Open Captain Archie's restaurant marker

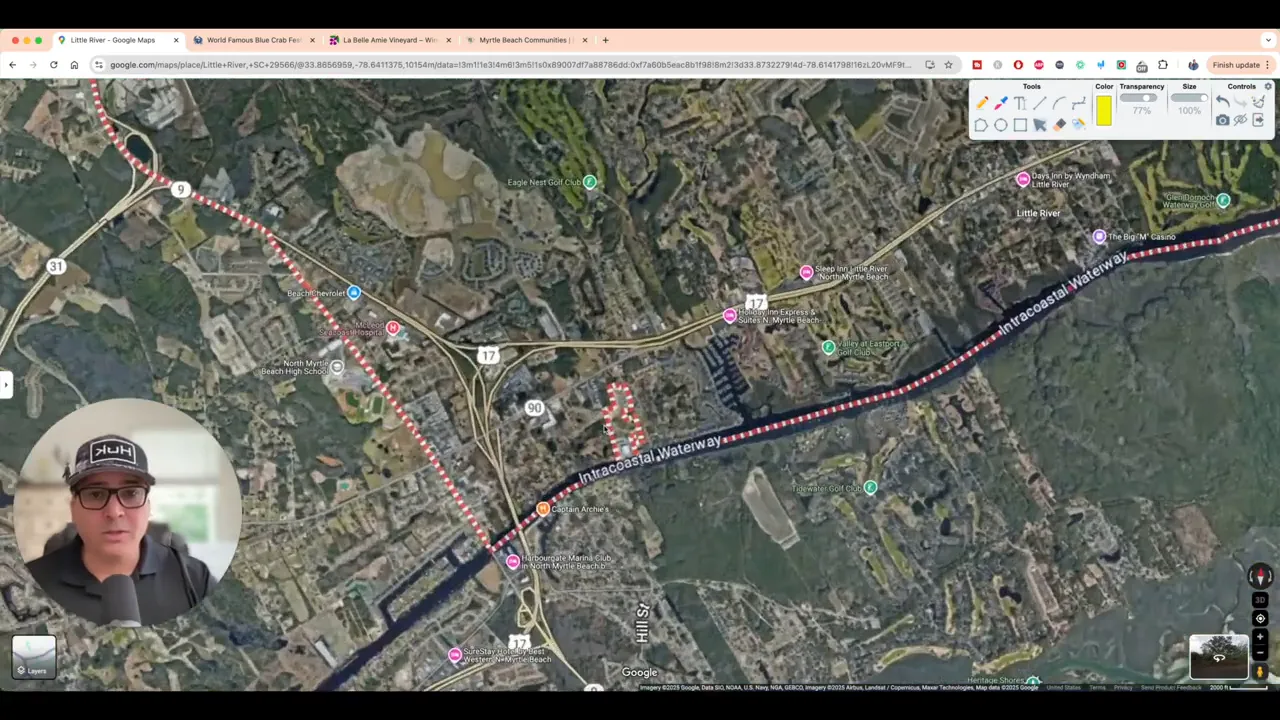[x=543, y=509]
